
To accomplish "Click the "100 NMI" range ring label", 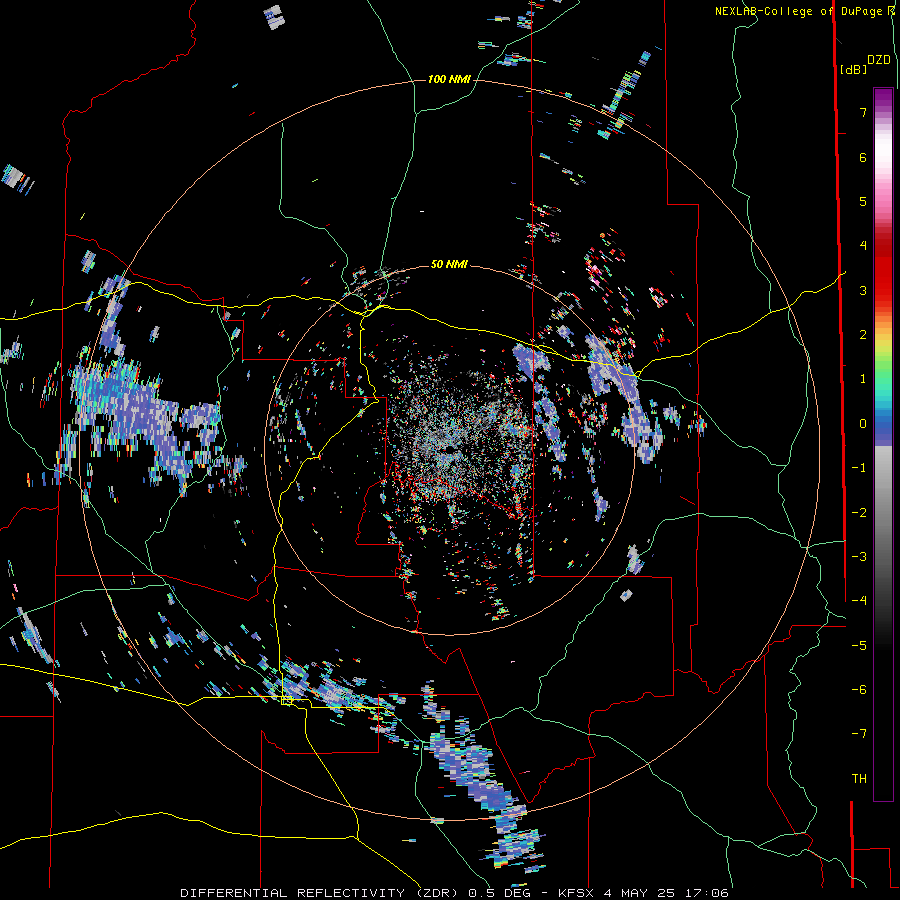I will click(x=449, y=79).
